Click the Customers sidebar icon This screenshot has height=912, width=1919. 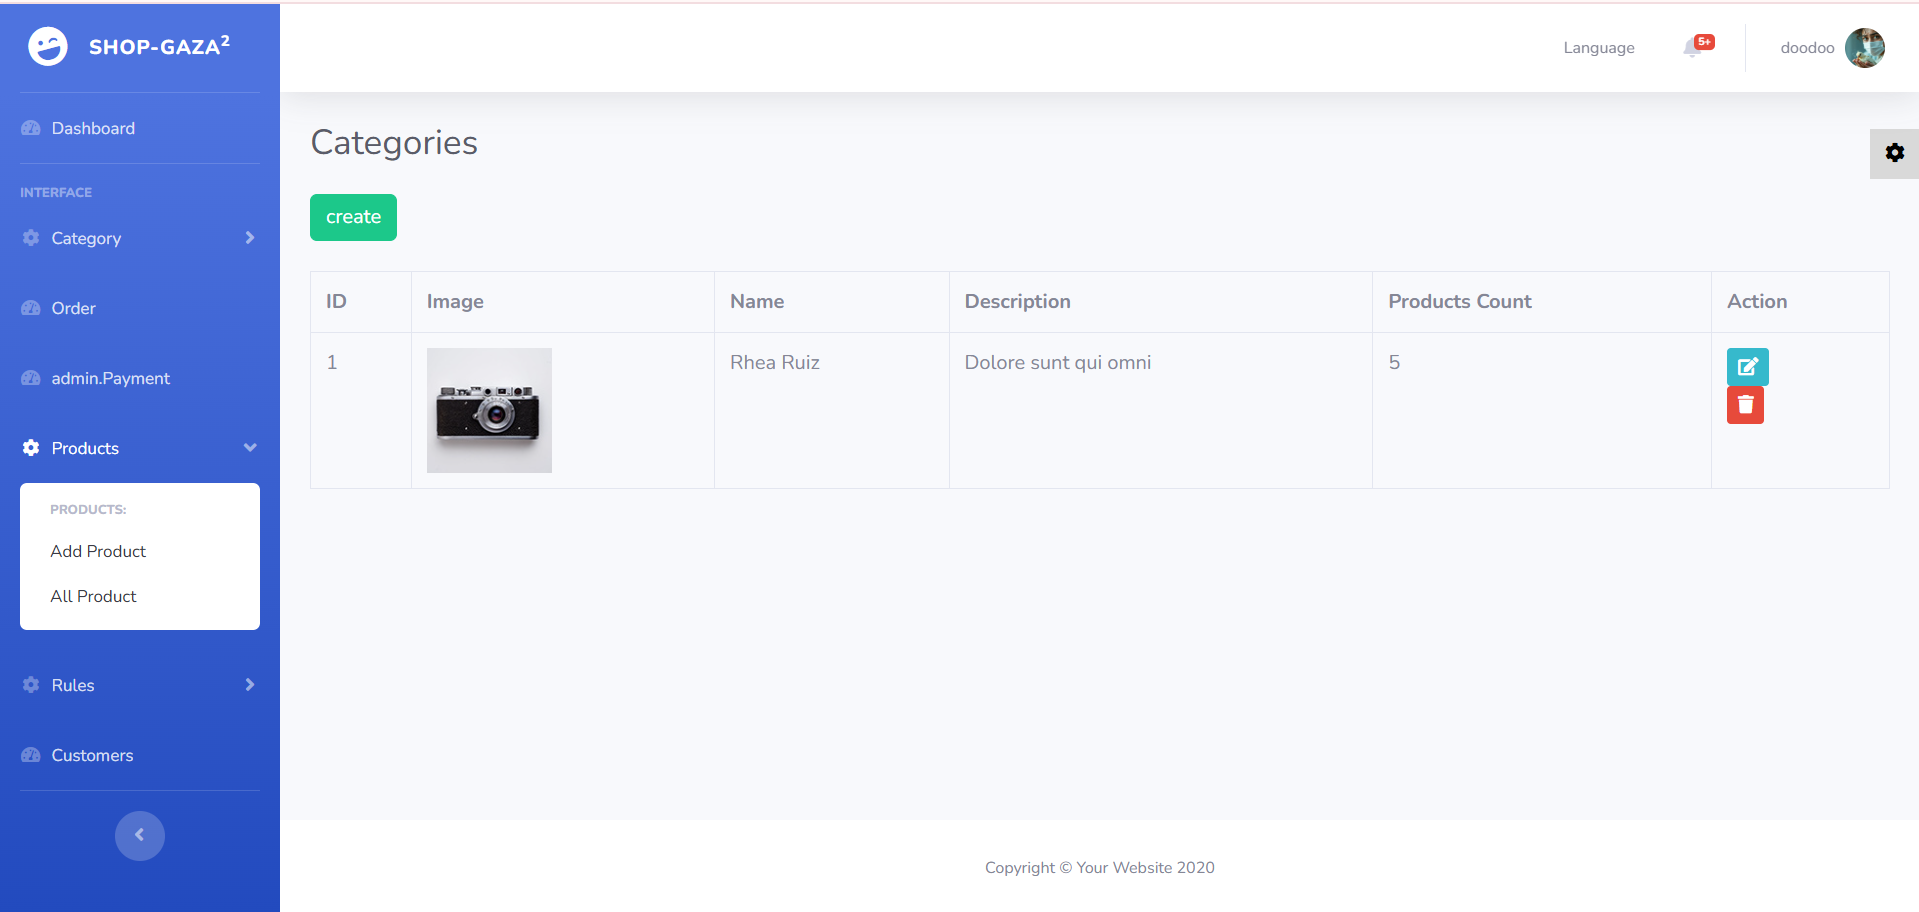31,755
